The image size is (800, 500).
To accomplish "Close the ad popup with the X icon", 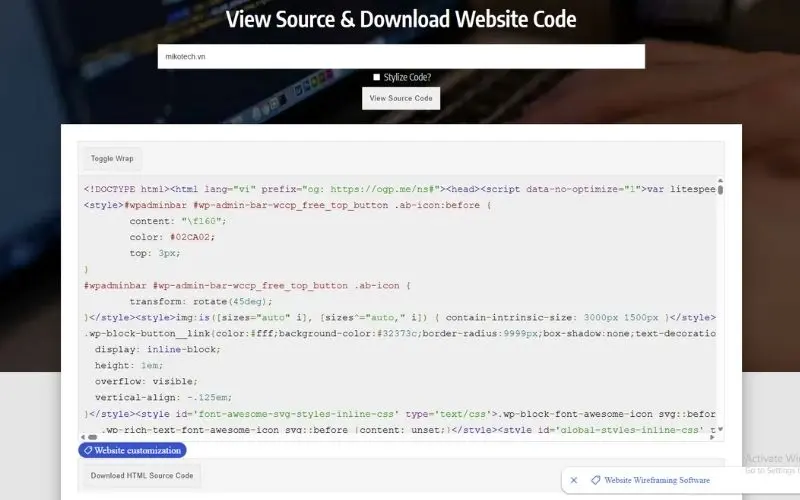I will [574, 480].
